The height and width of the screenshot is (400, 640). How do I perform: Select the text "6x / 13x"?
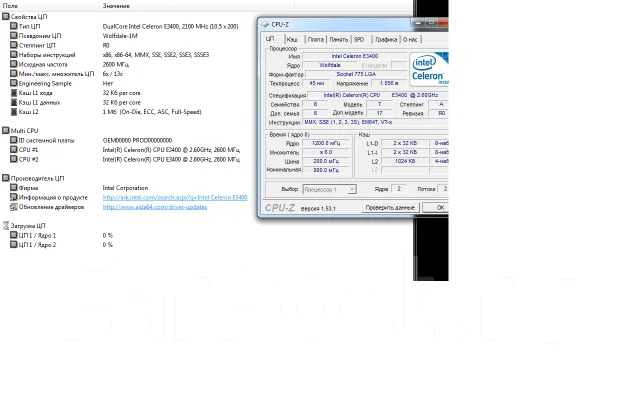(x=113, y=73)
